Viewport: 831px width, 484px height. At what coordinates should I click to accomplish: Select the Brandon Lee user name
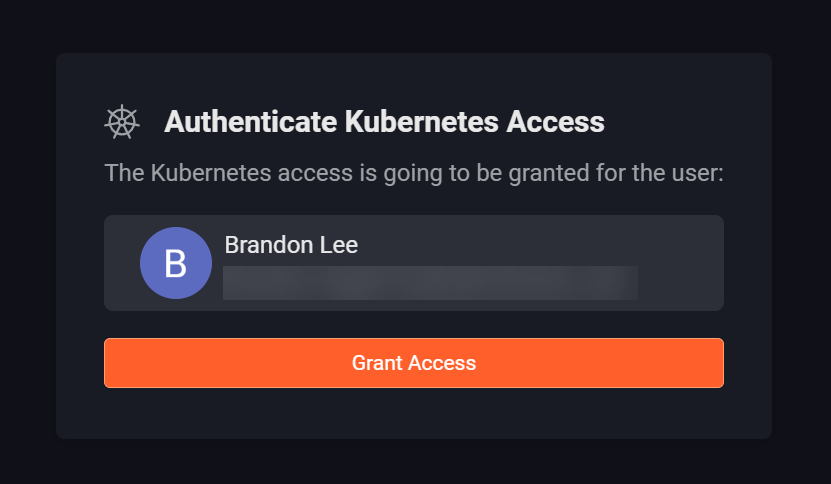pos(291,245)
